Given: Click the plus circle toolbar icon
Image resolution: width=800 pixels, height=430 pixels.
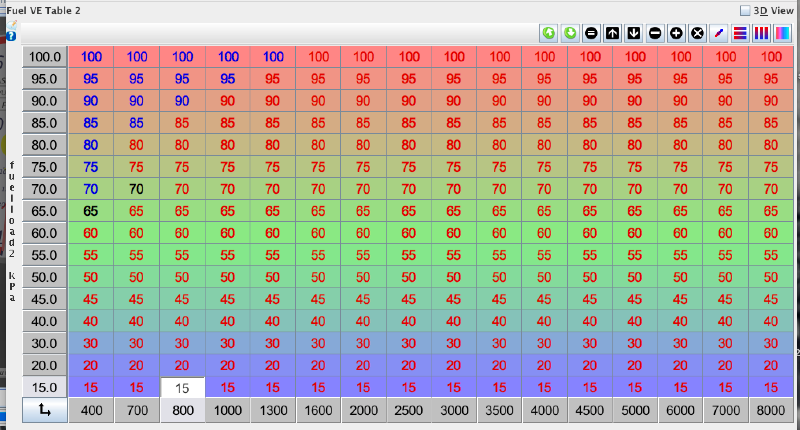Looking at the screenshot, I should 676,33.
